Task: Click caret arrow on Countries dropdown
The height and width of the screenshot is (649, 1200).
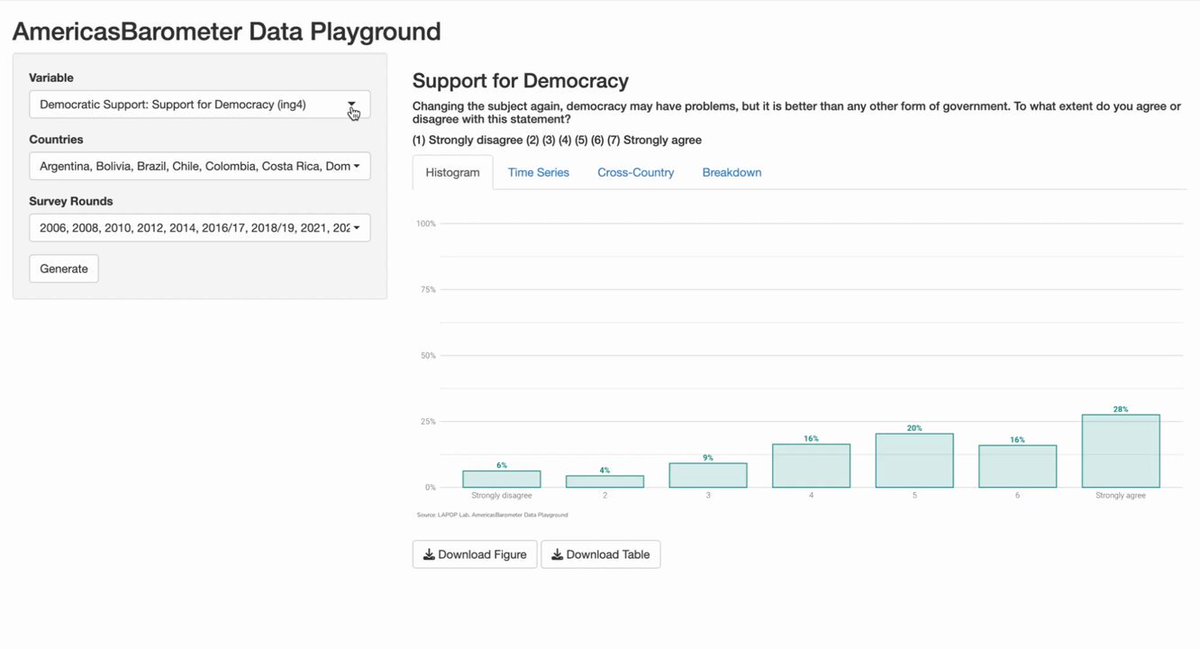Action: click(357, 166)
